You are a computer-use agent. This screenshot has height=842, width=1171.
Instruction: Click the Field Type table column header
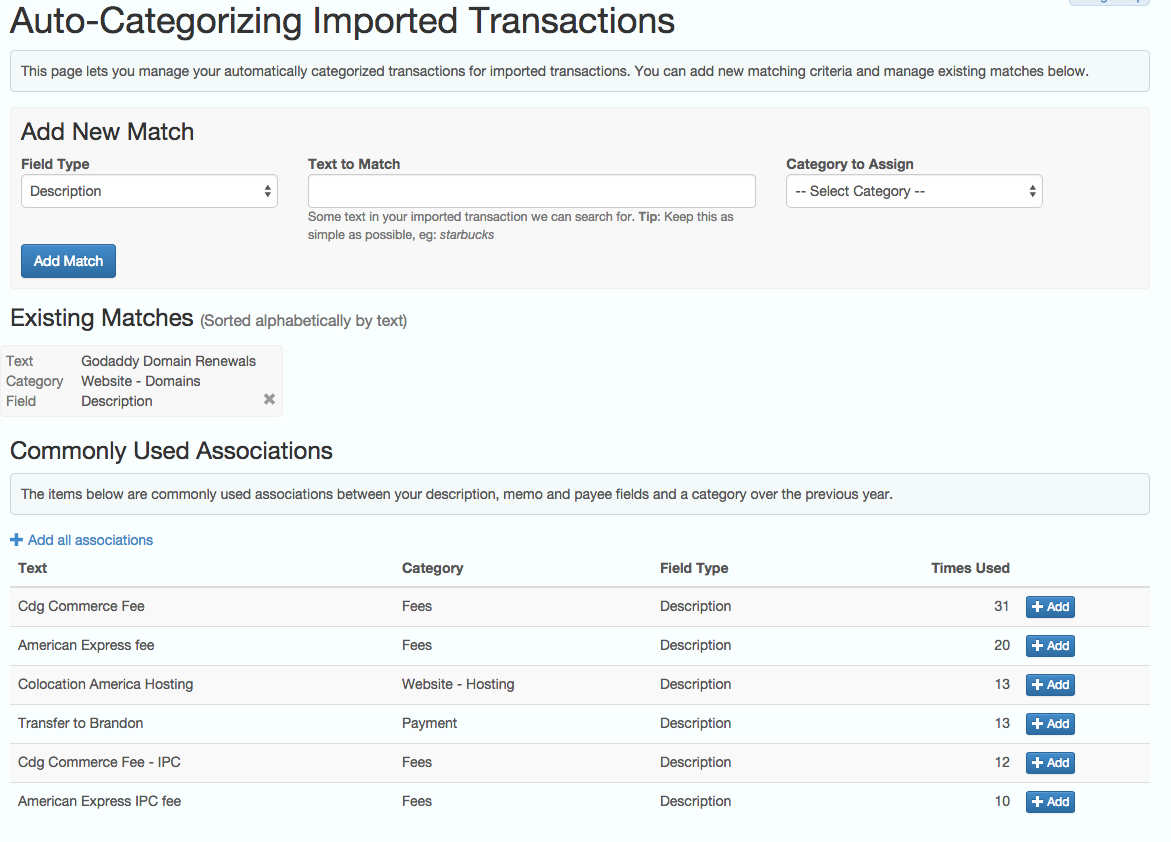coord(694,568)
